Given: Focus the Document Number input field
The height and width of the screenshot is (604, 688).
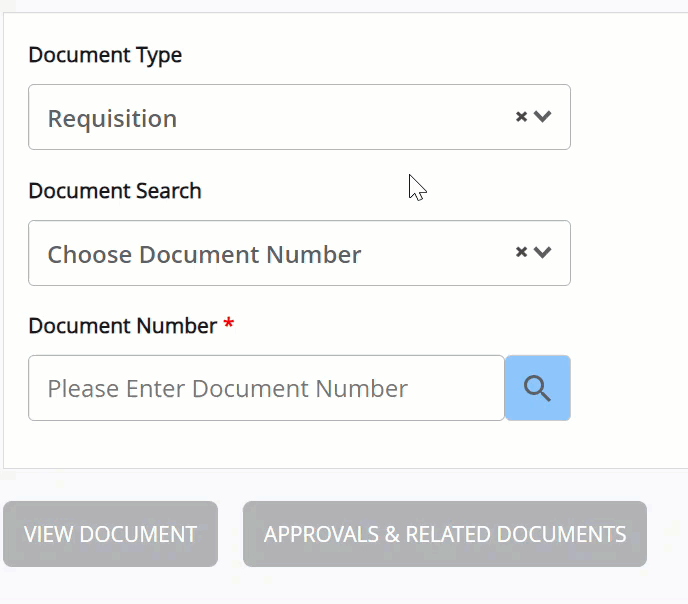Looking at the screenshot, I should click(266, 388).
